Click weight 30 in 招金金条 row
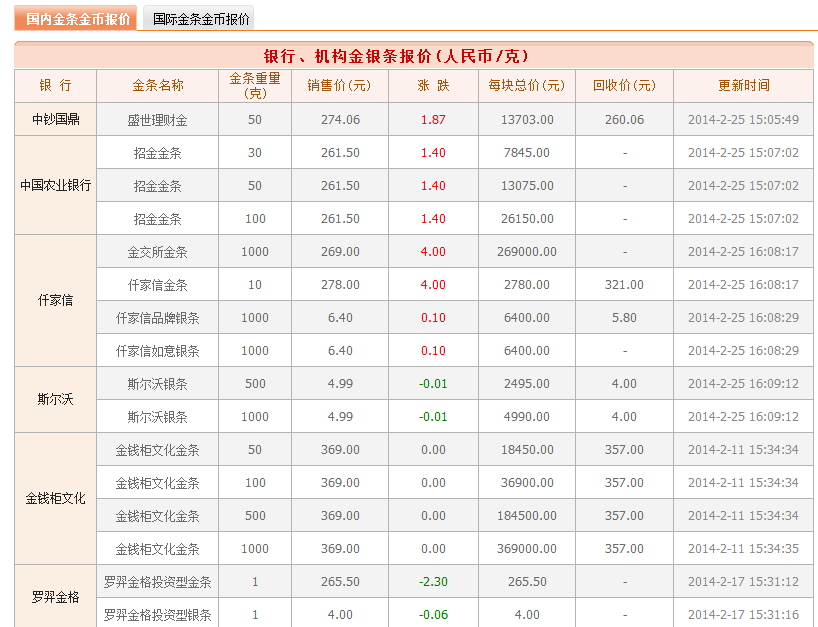Image resolution: width=818 pixels, height=627 pixels. 255,153
